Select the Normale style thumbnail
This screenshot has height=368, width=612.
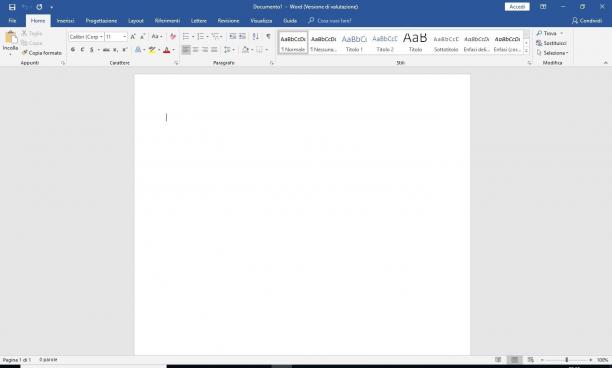(x=293, y=43)
